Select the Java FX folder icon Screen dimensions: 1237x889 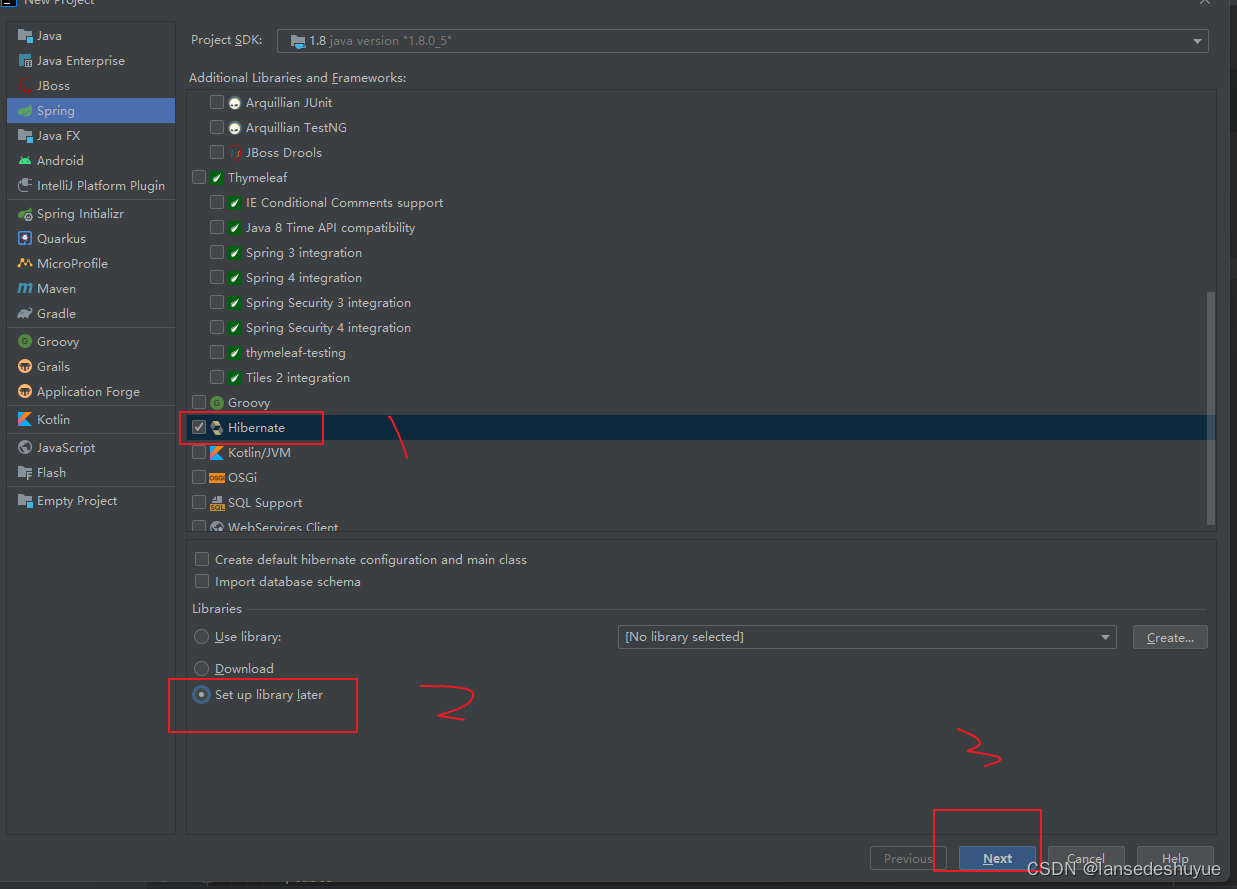tap(25, 136)
